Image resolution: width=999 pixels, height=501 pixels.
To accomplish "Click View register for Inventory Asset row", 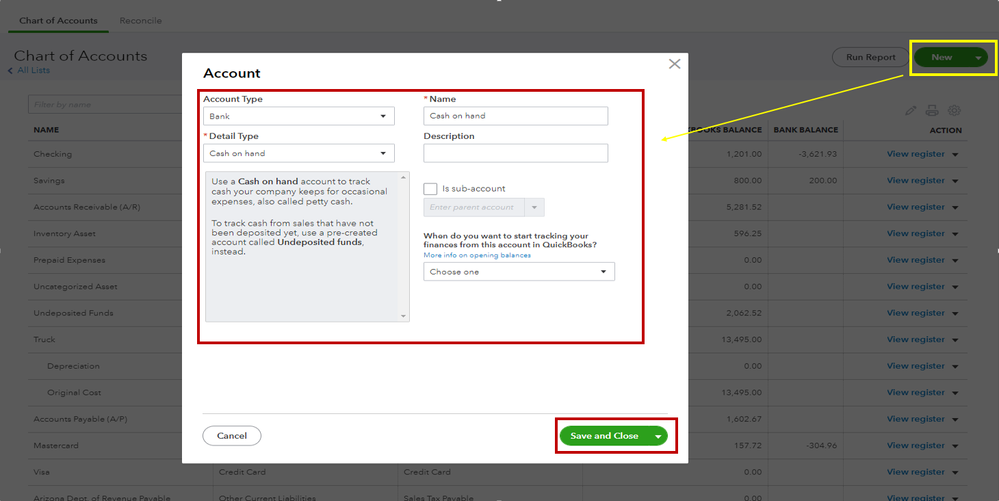I will pyautogui.click(x=916, y=233).
